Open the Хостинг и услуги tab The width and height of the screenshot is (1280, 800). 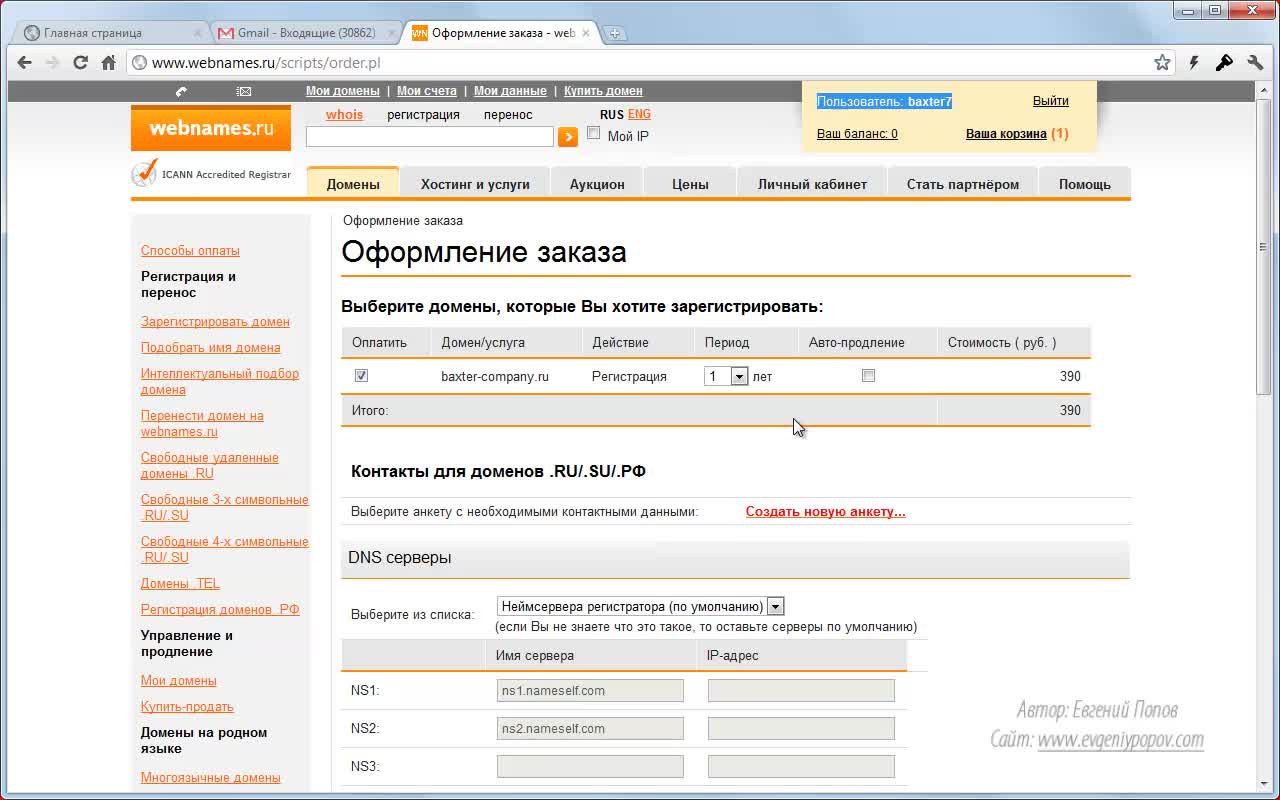click(x=475, y=184)
